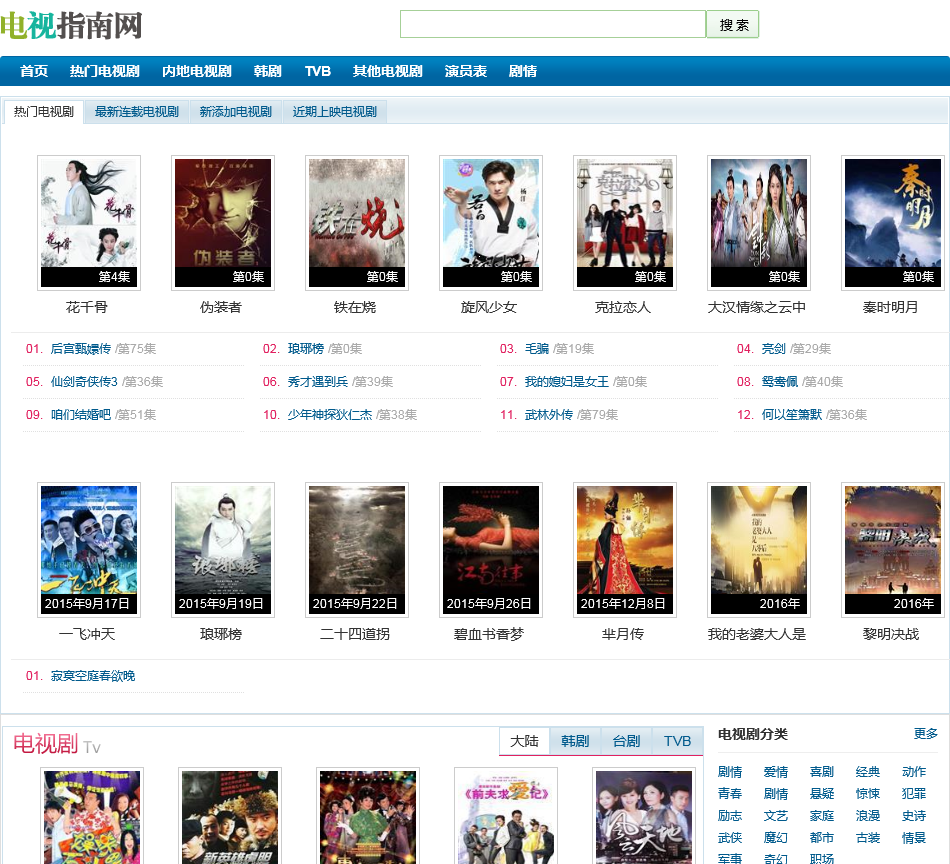
Task: Open the 铁在烧 poster thumbnail
Action: [x=357, y=223]
